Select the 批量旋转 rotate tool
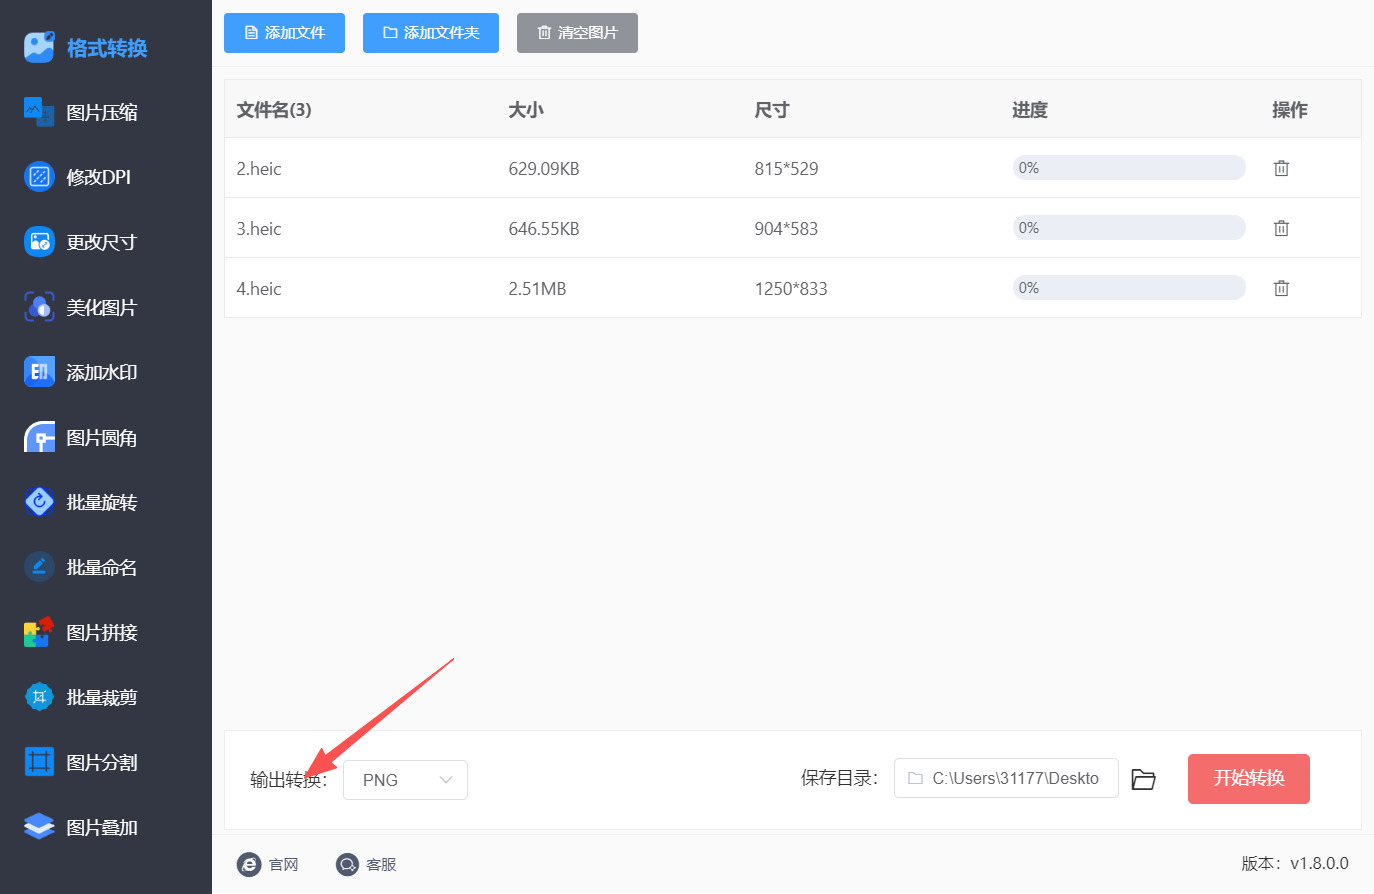 coord(80,502)
